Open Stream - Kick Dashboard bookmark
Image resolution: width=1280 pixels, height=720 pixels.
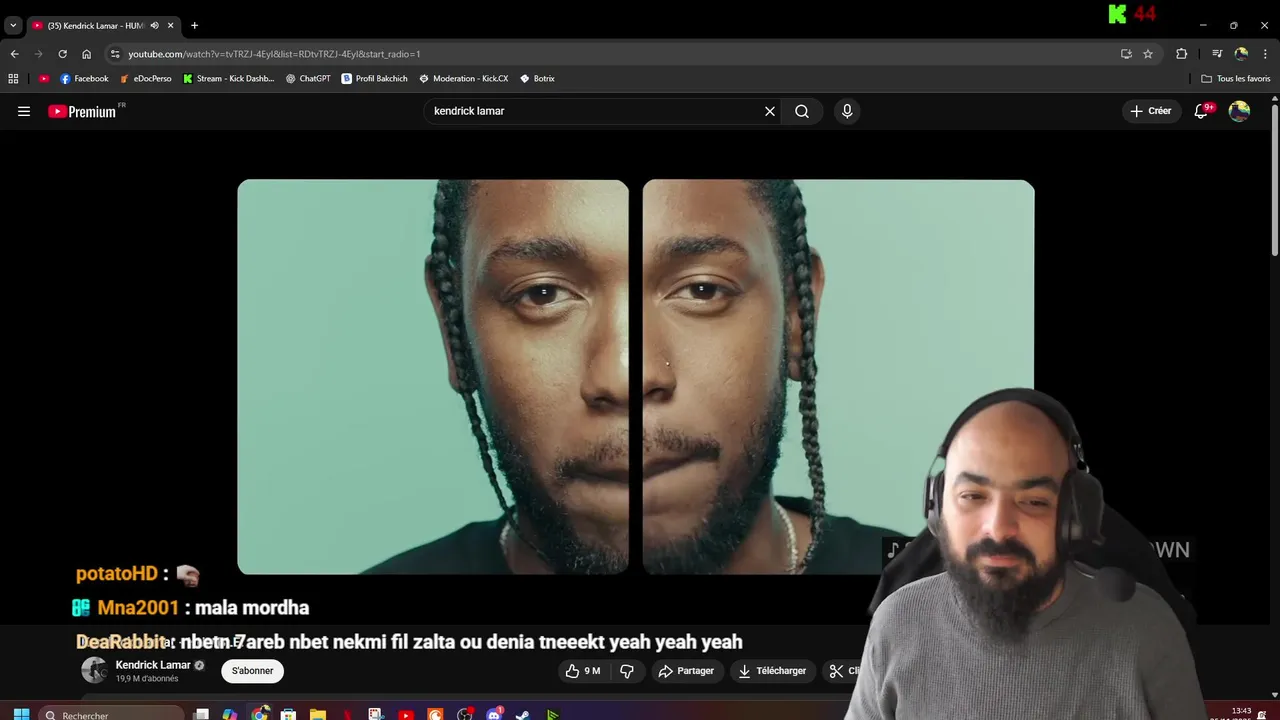point(228,78)
